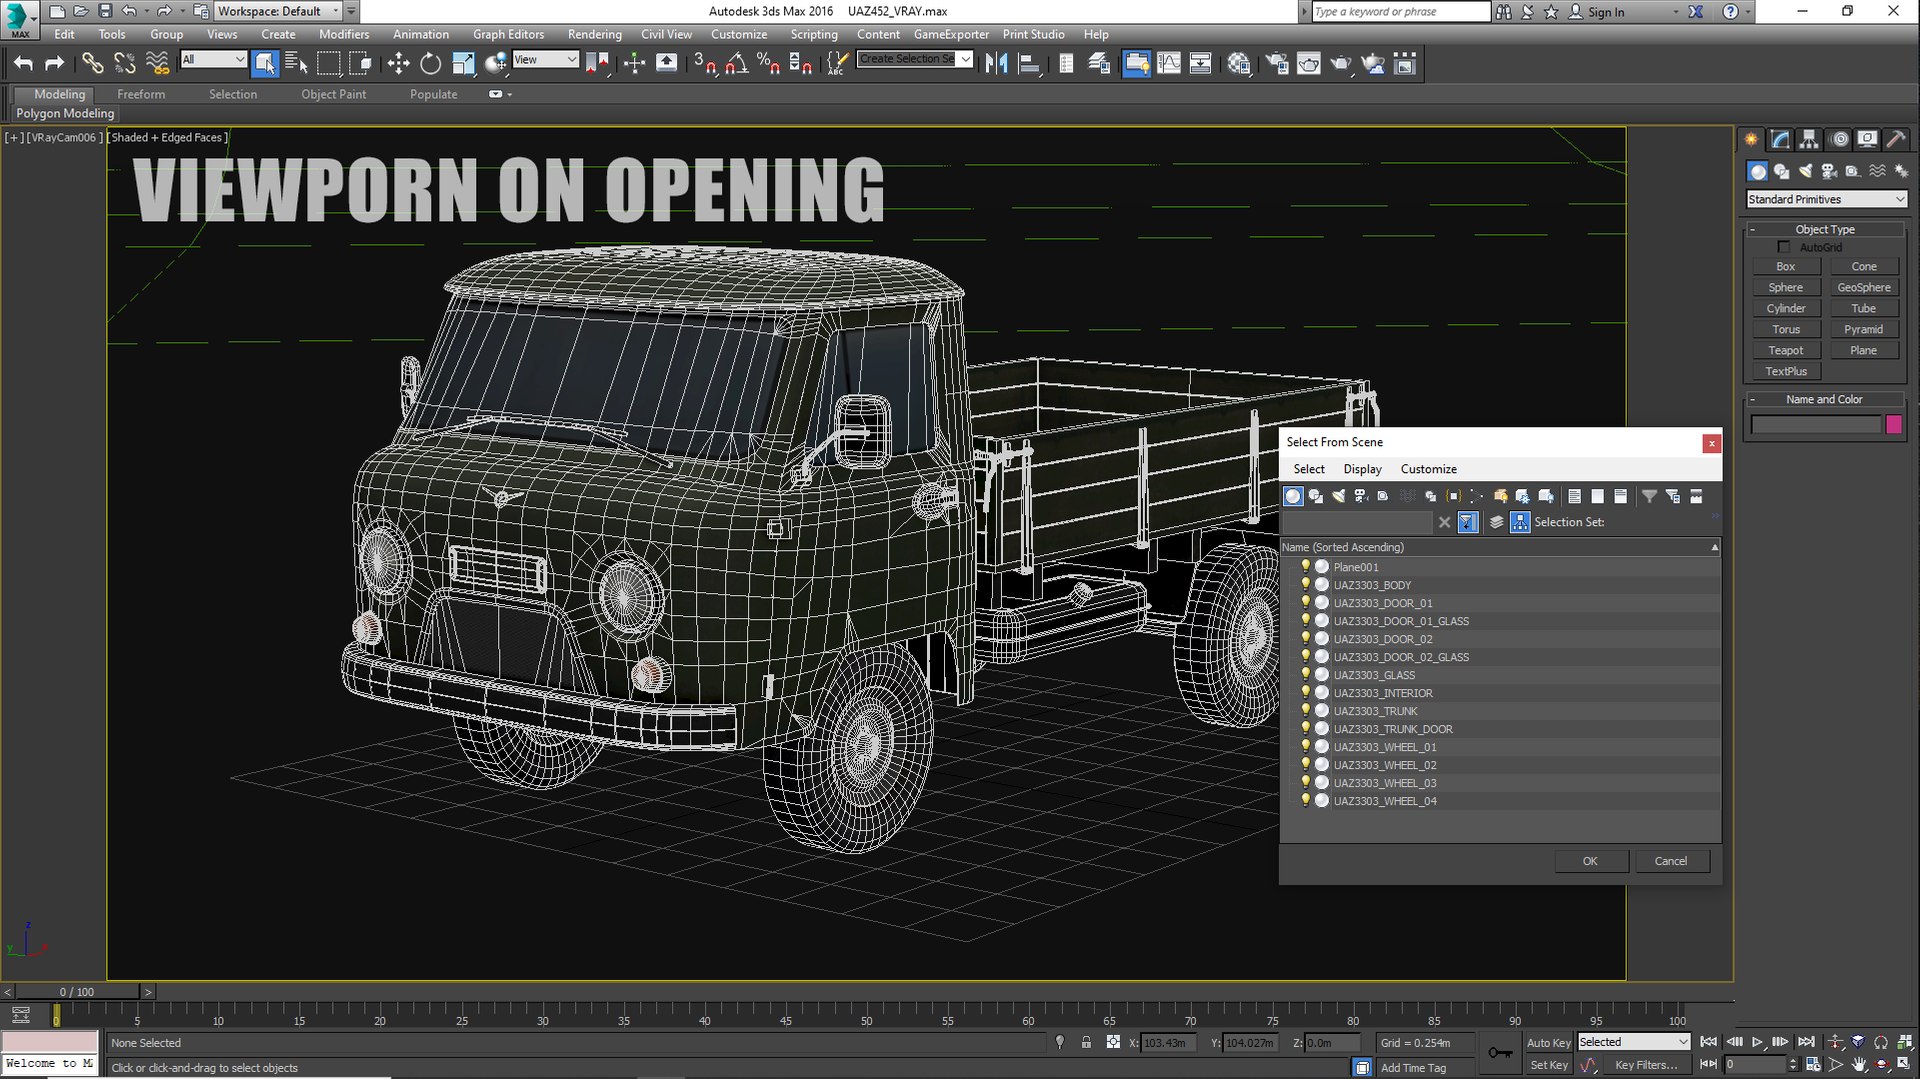This screenshot has width=1920, height=1079.
Task: Open the Workspace Default dropdown
Action: coord(279,11)
